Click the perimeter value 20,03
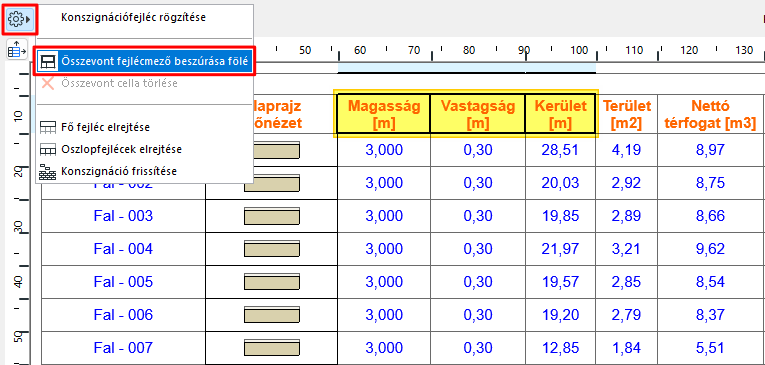 click(560, 183)
